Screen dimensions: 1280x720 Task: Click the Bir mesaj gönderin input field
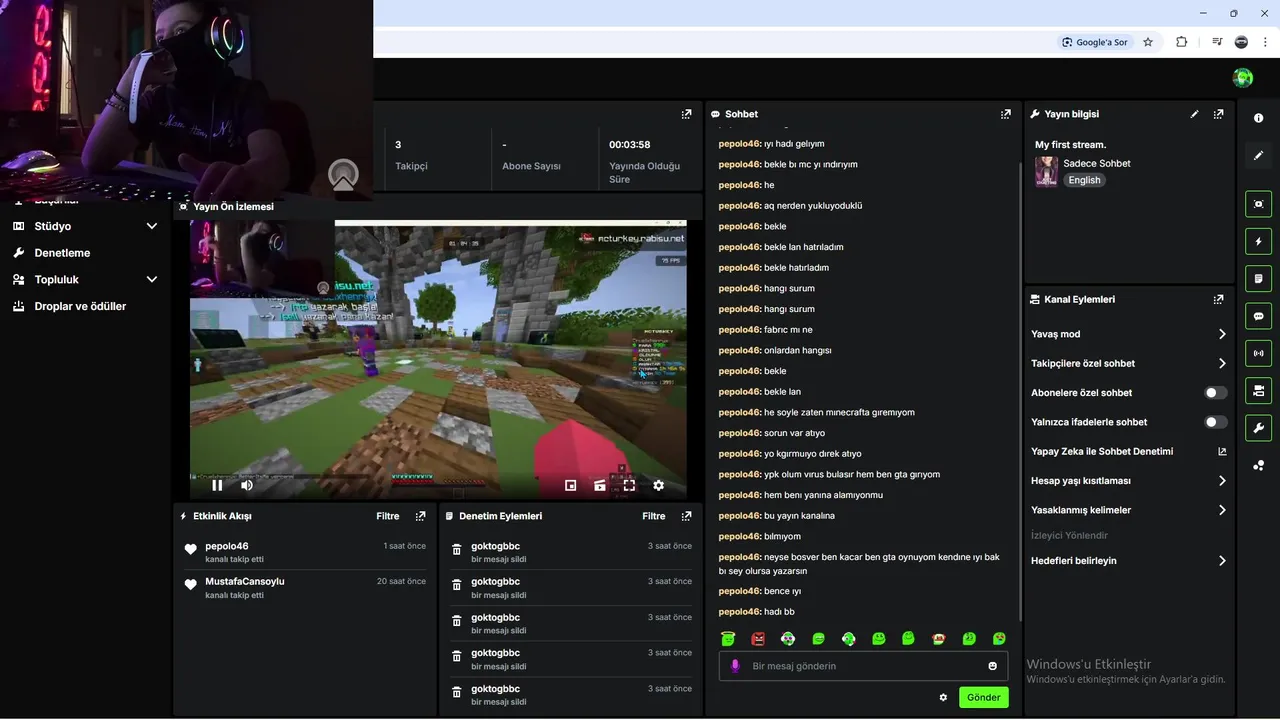tap(863, 666)
